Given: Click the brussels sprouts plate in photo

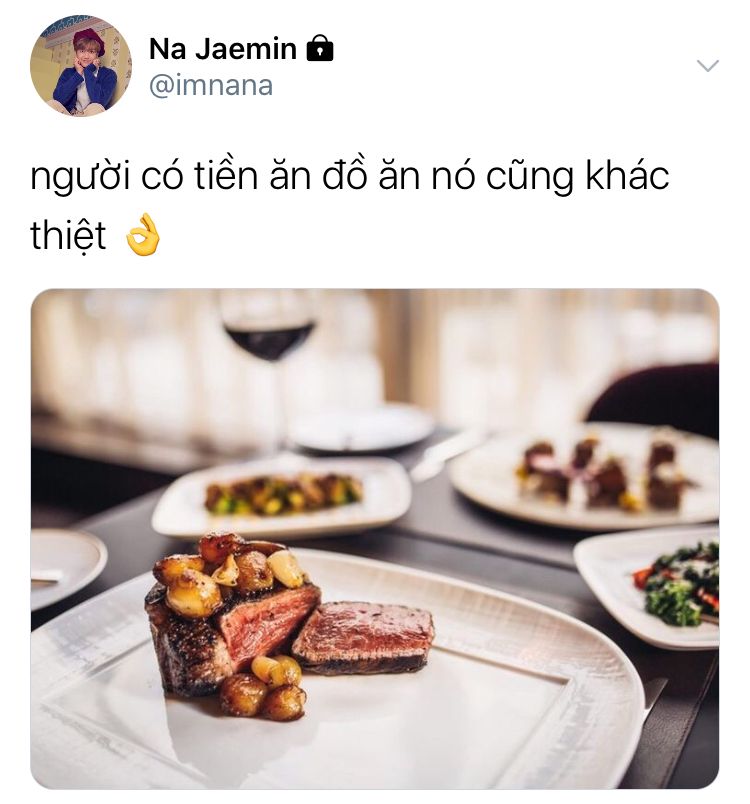Looking at the screenshot, I should [281, 495].
